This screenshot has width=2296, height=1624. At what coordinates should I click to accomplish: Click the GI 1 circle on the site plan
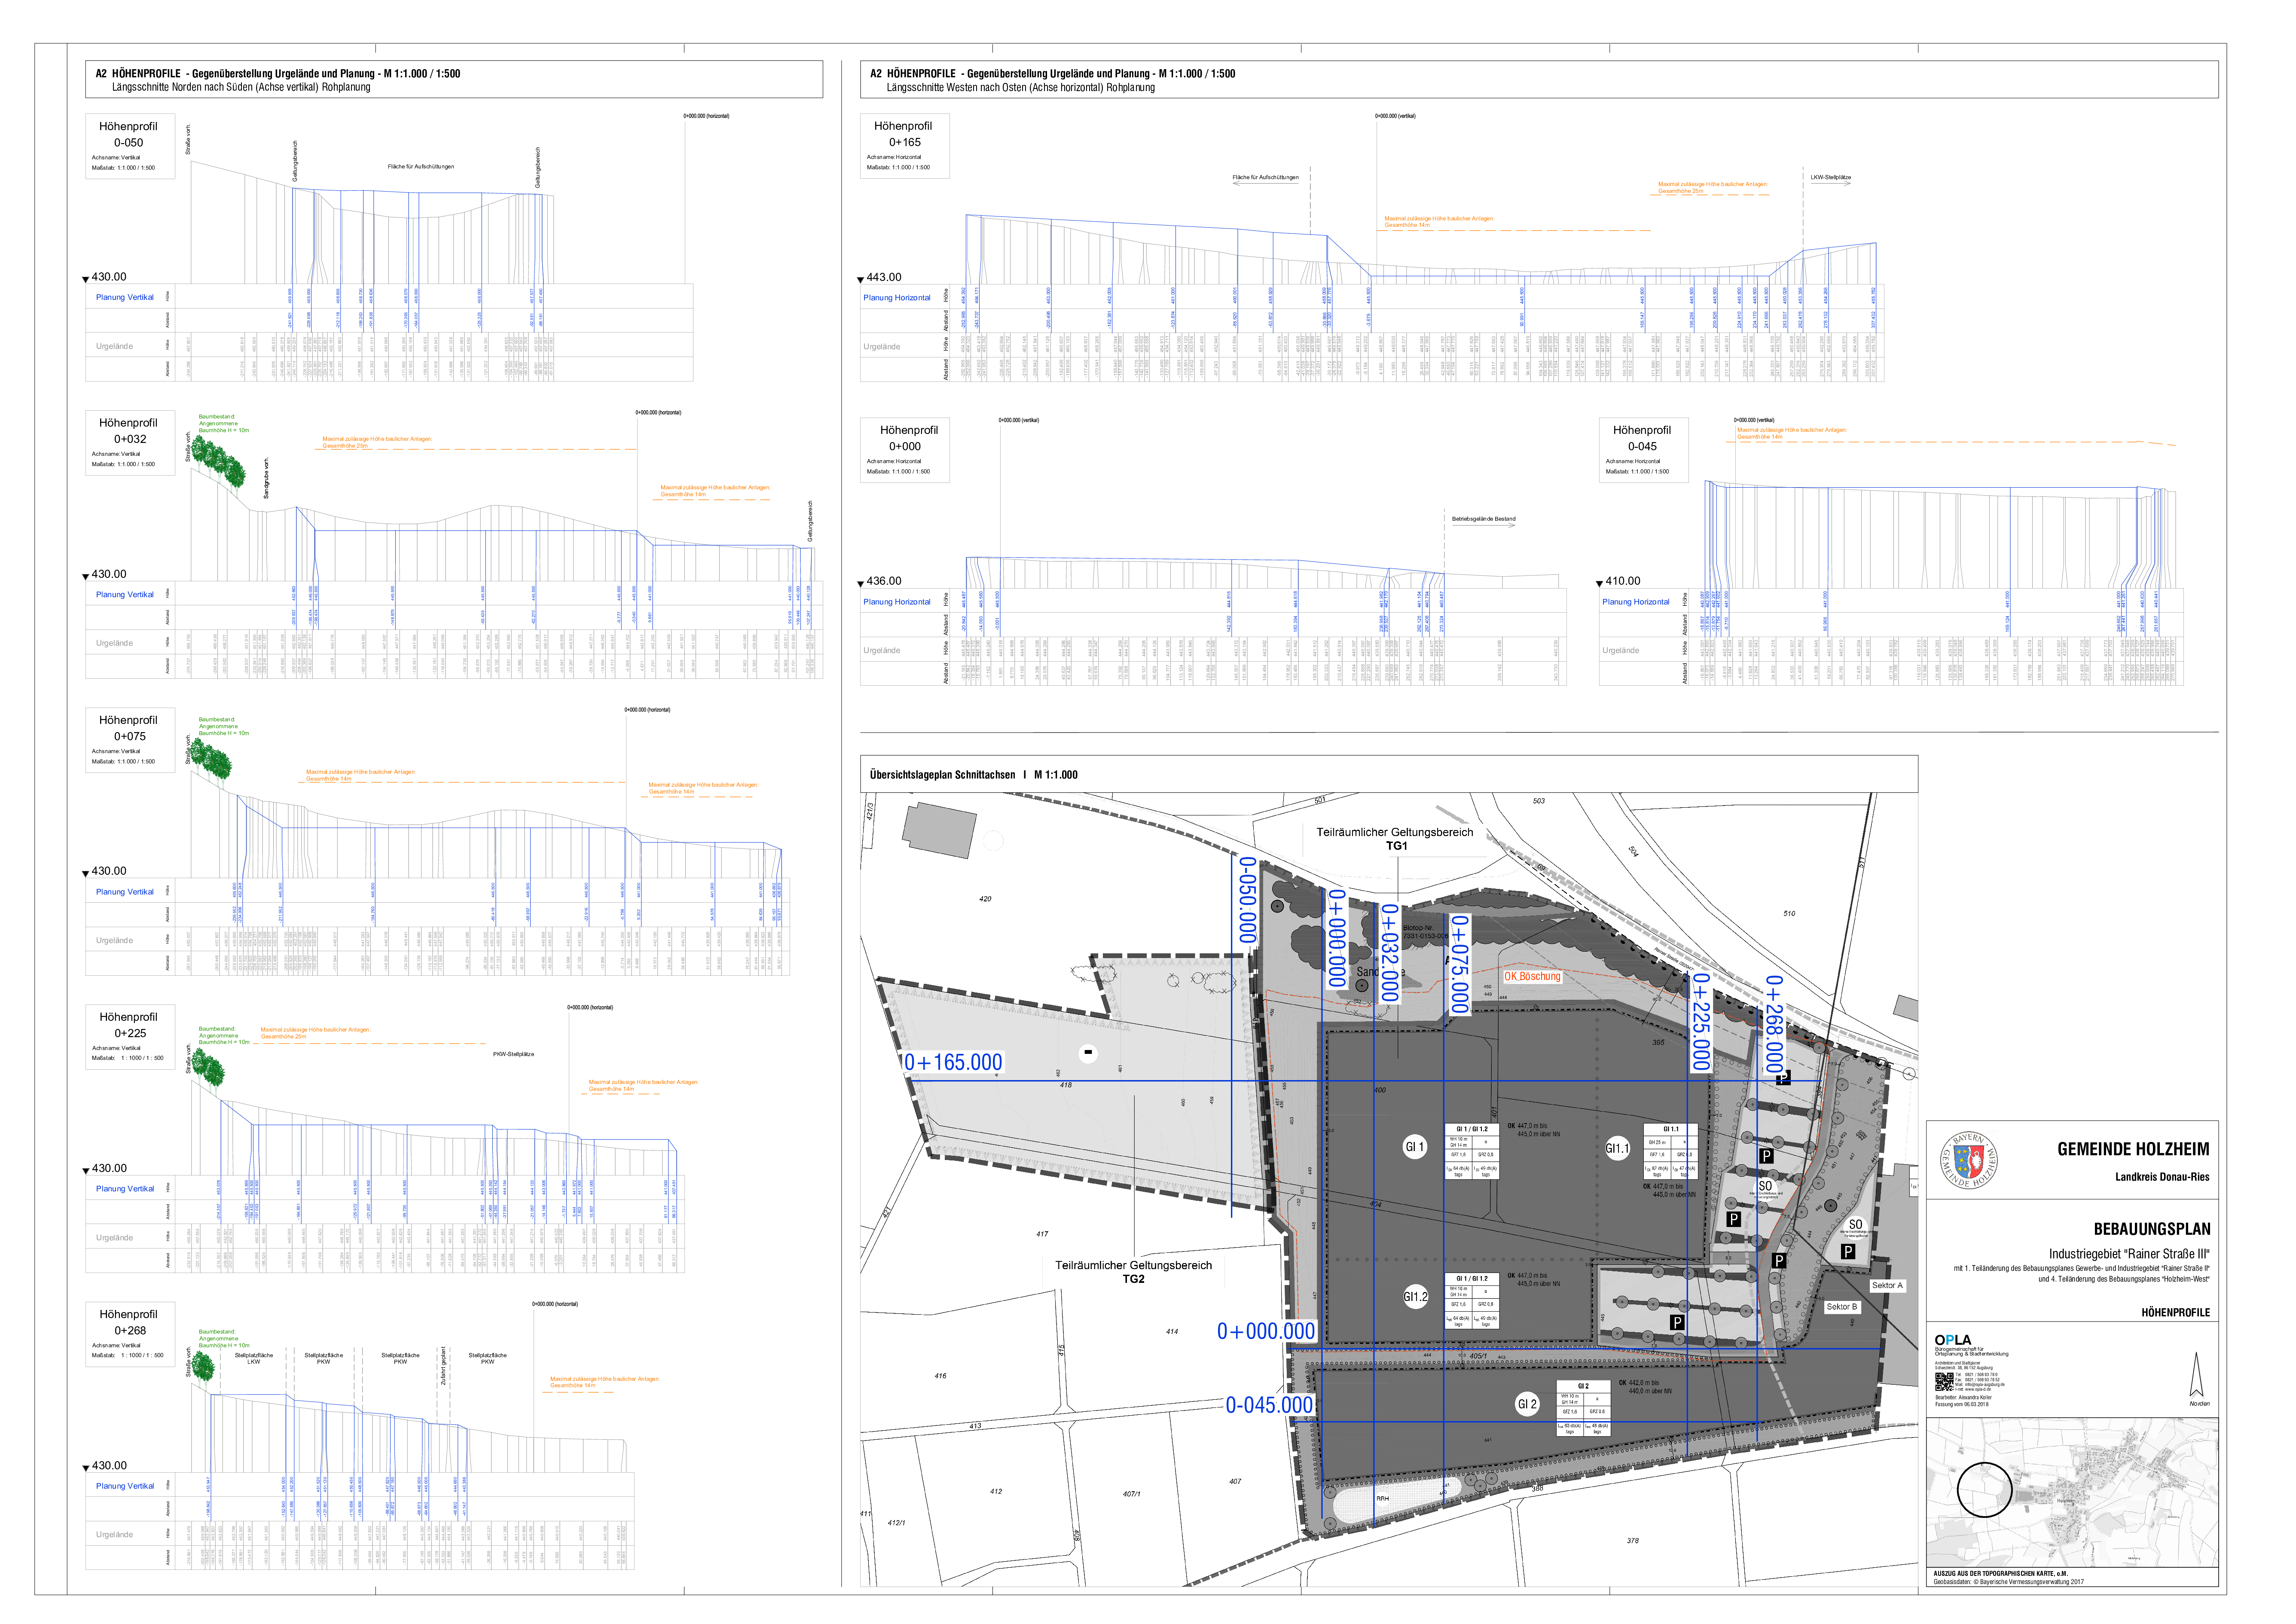(x=1414, y=1147)
